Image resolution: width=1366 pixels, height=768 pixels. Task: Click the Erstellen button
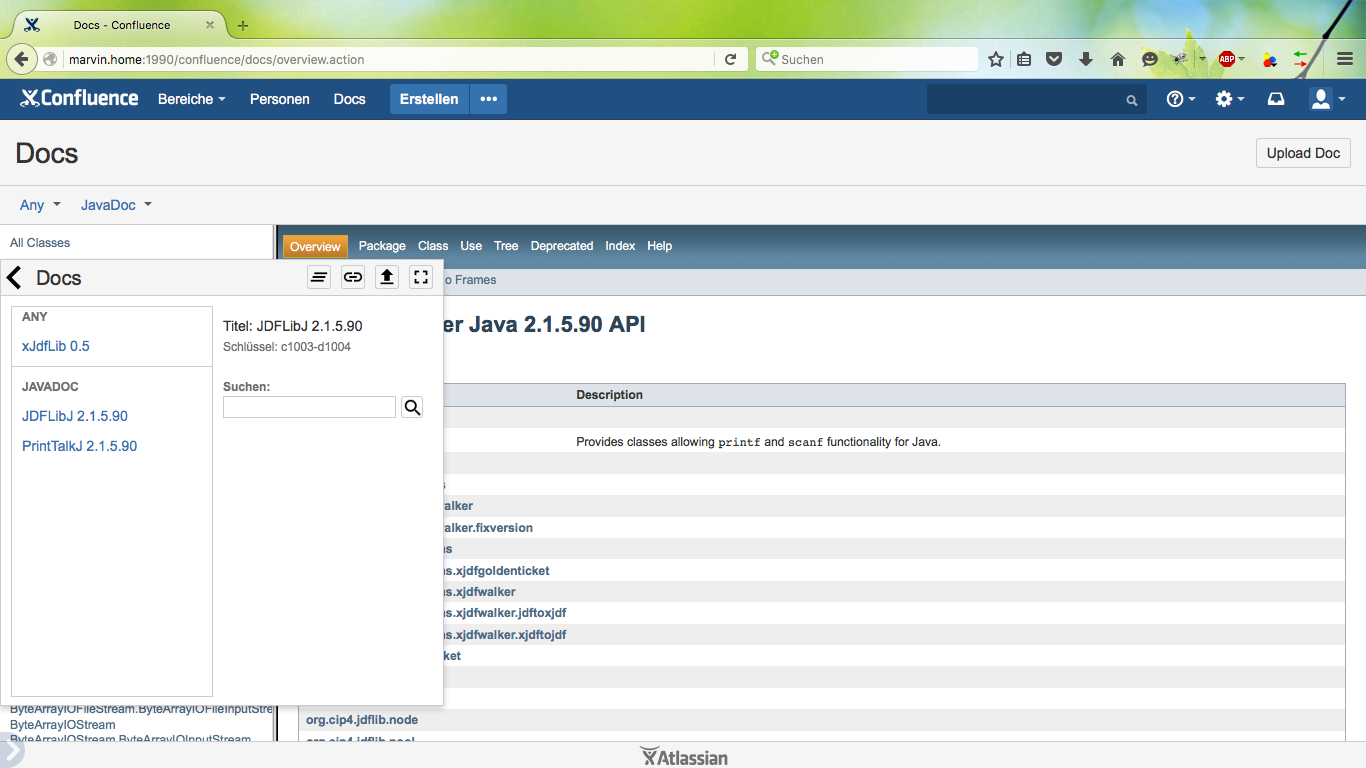point(429,99)
